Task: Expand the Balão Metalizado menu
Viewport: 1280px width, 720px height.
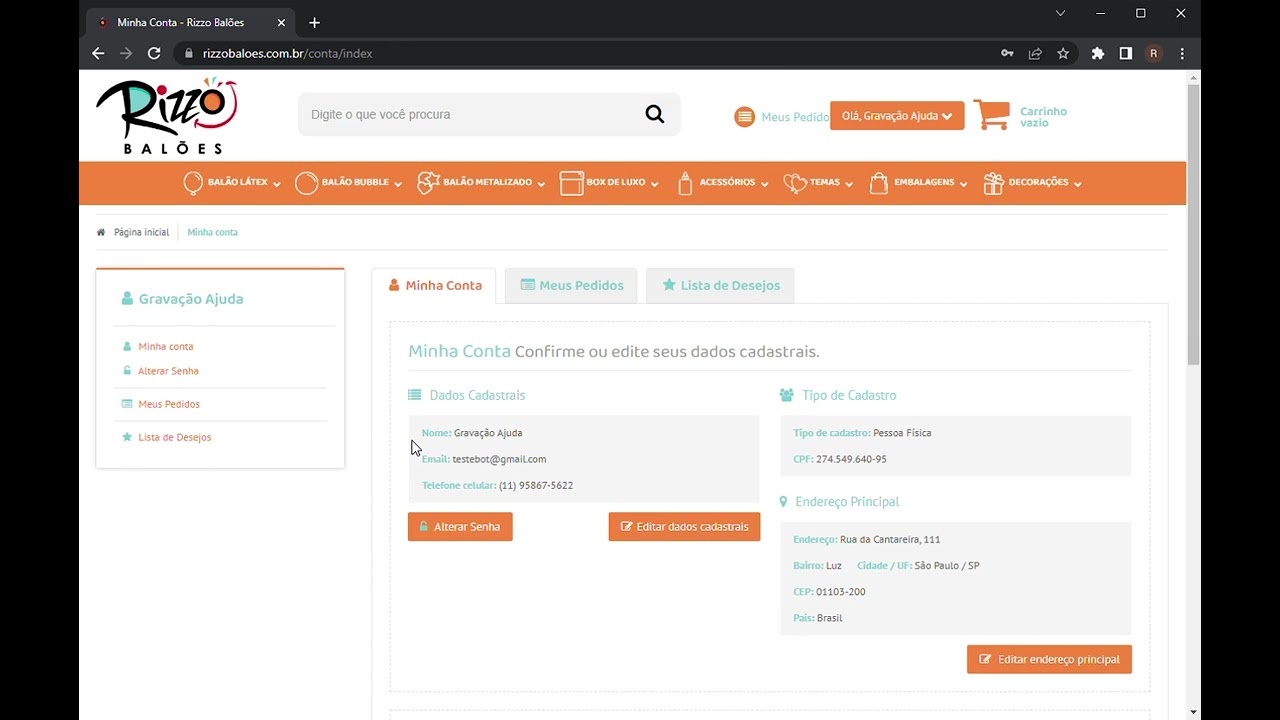Action: click(541, 184)
